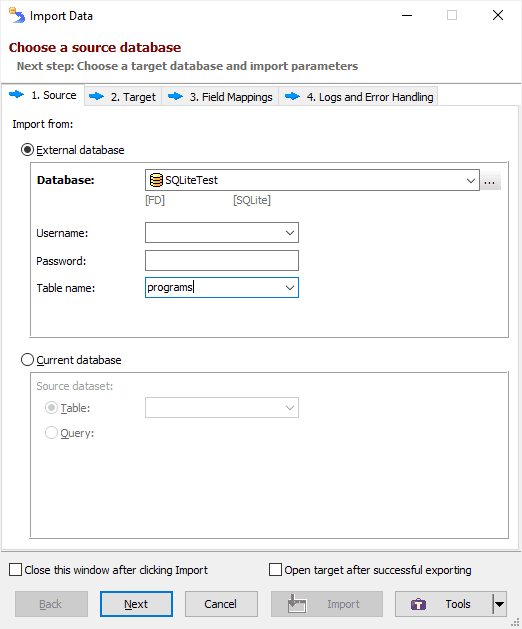Click the [FD] label under Database
The image size is (522, 629).
coord(155,200)
